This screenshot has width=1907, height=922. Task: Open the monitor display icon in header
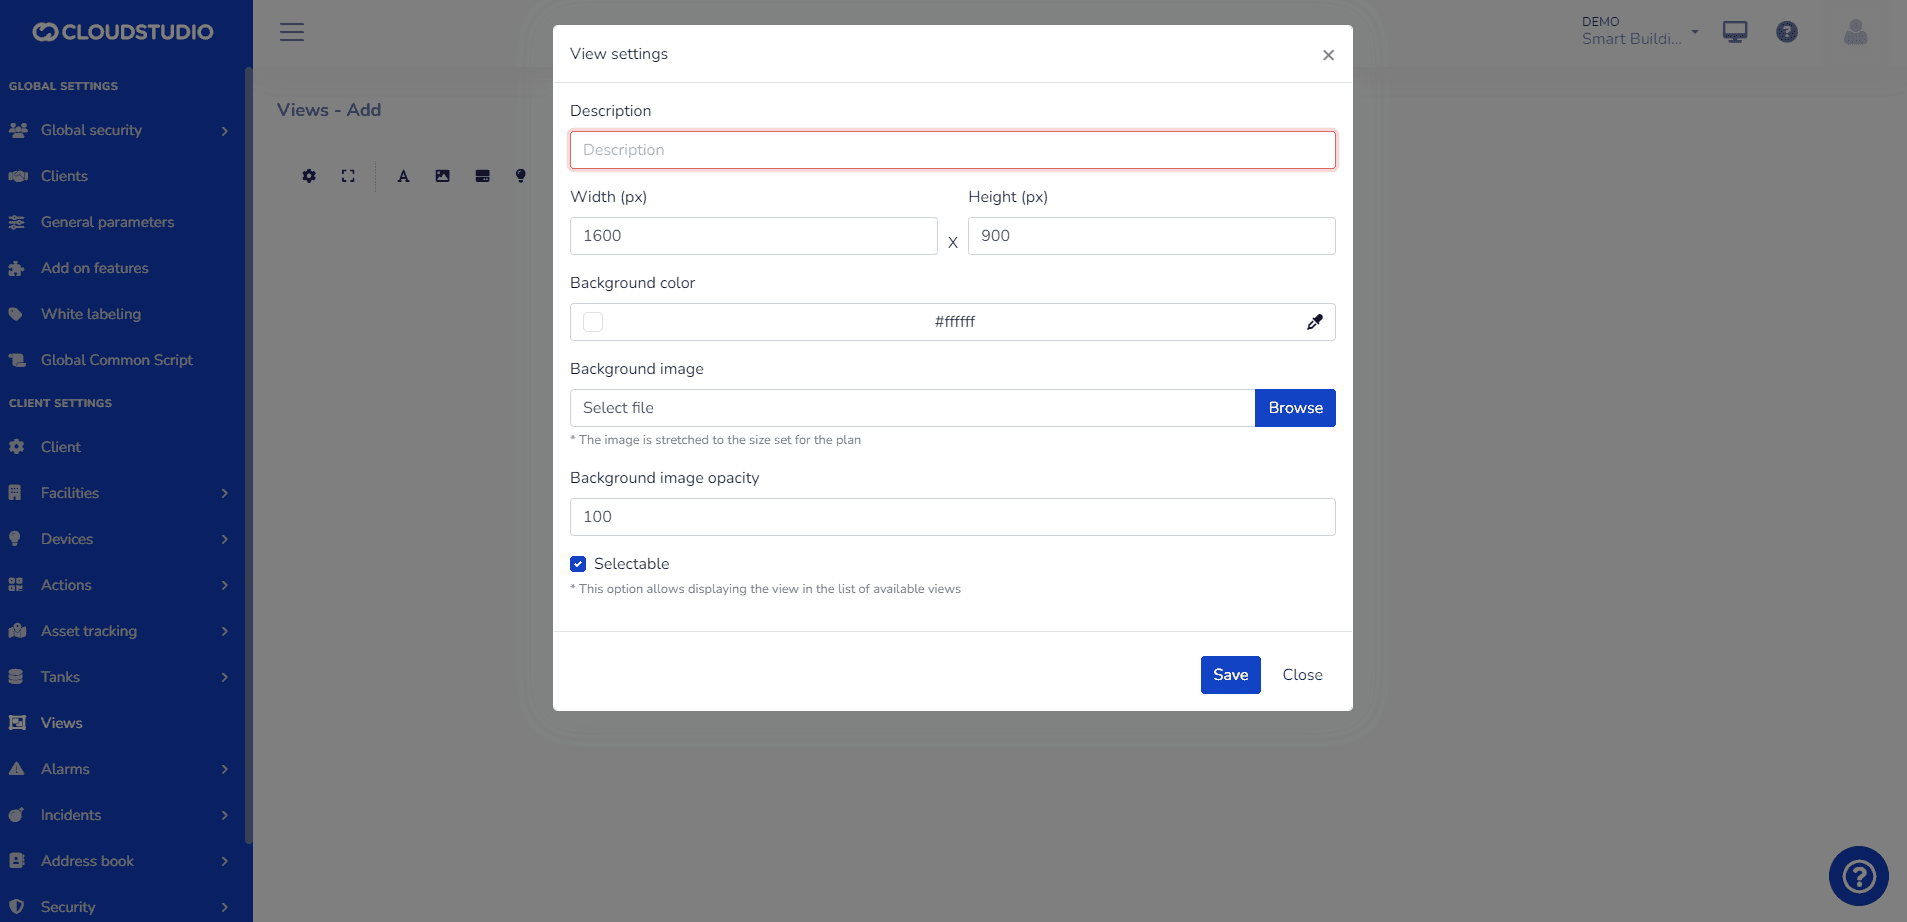pos(1735,32)
